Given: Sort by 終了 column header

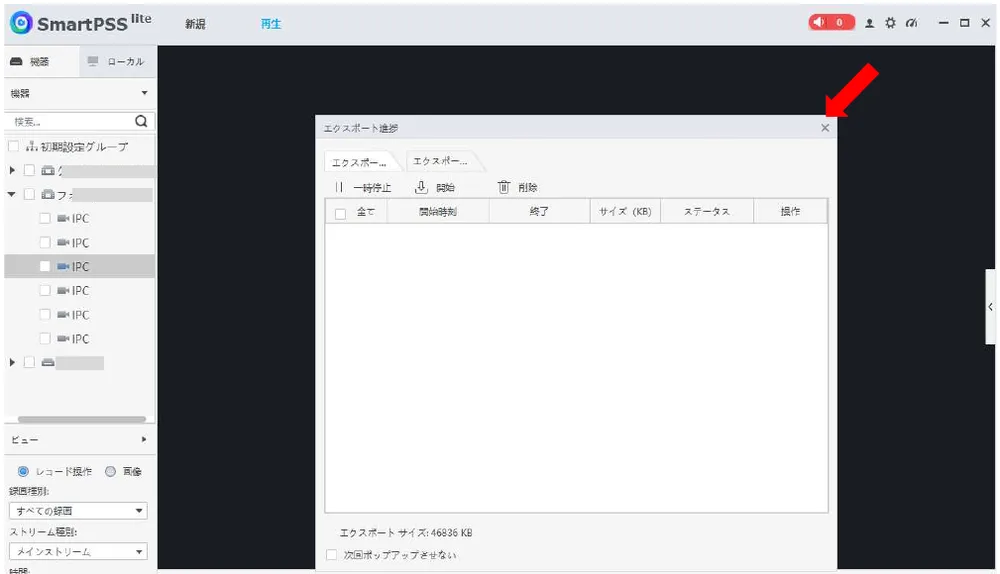Looking at the screenshot, I should pyautogui.click(x=540, y=211).
